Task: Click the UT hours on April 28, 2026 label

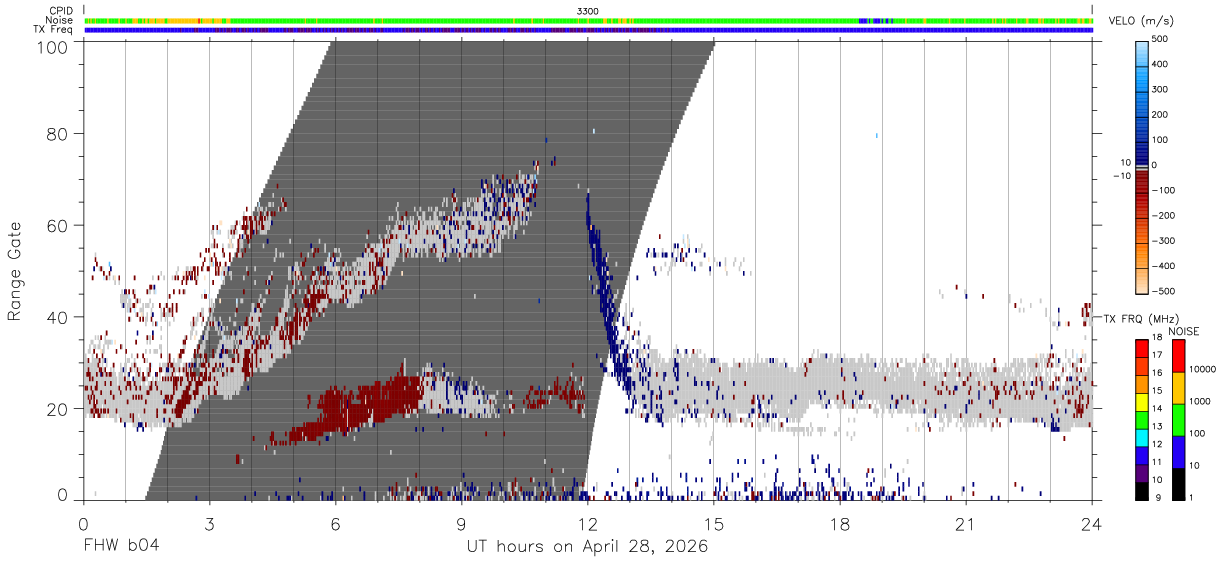Action: click(587, 547)
